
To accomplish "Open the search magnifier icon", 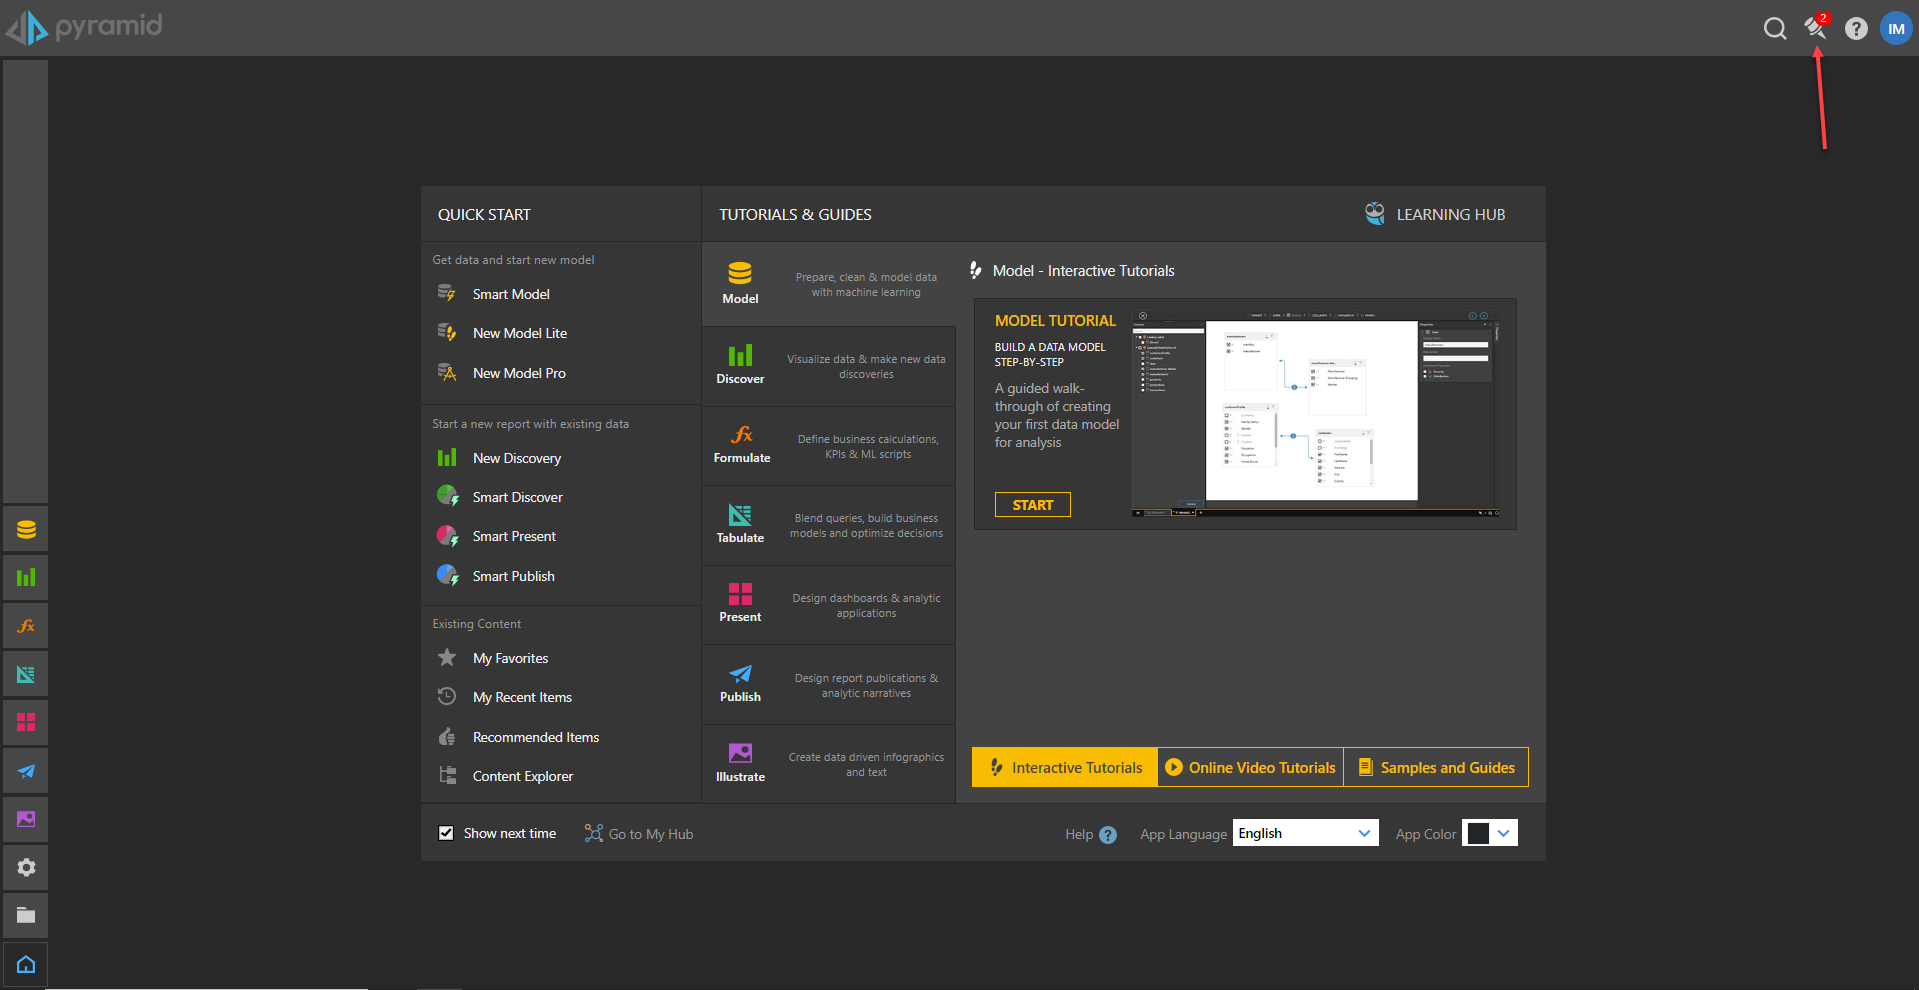I will [x=1775, y=28].
